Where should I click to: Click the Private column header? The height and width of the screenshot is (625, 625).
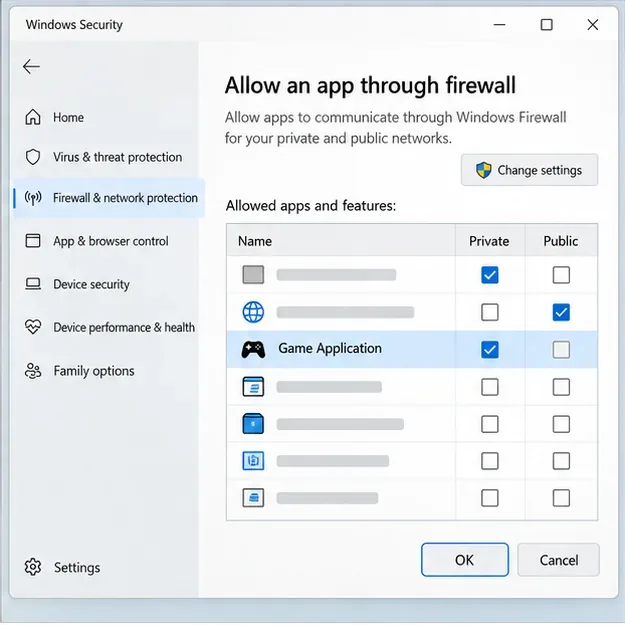coord(489,240)
